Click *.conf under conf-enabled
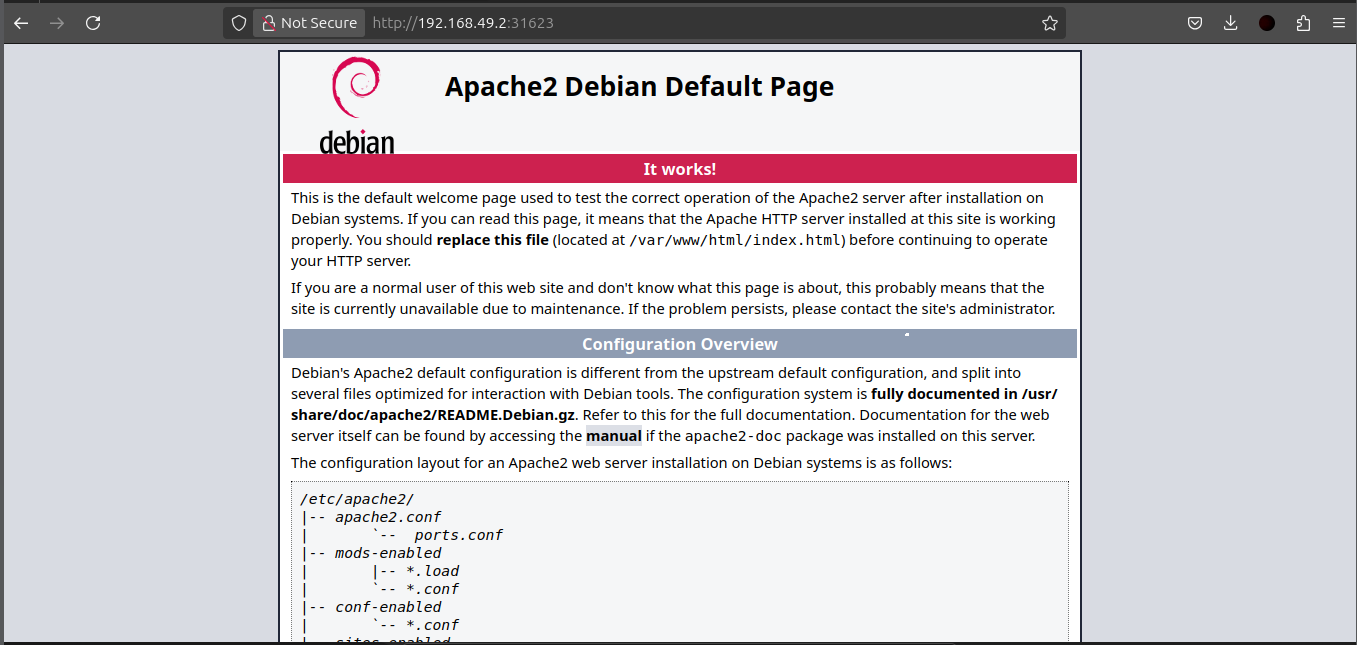This screenshot has height=645, width=1357. click(432, 625)
